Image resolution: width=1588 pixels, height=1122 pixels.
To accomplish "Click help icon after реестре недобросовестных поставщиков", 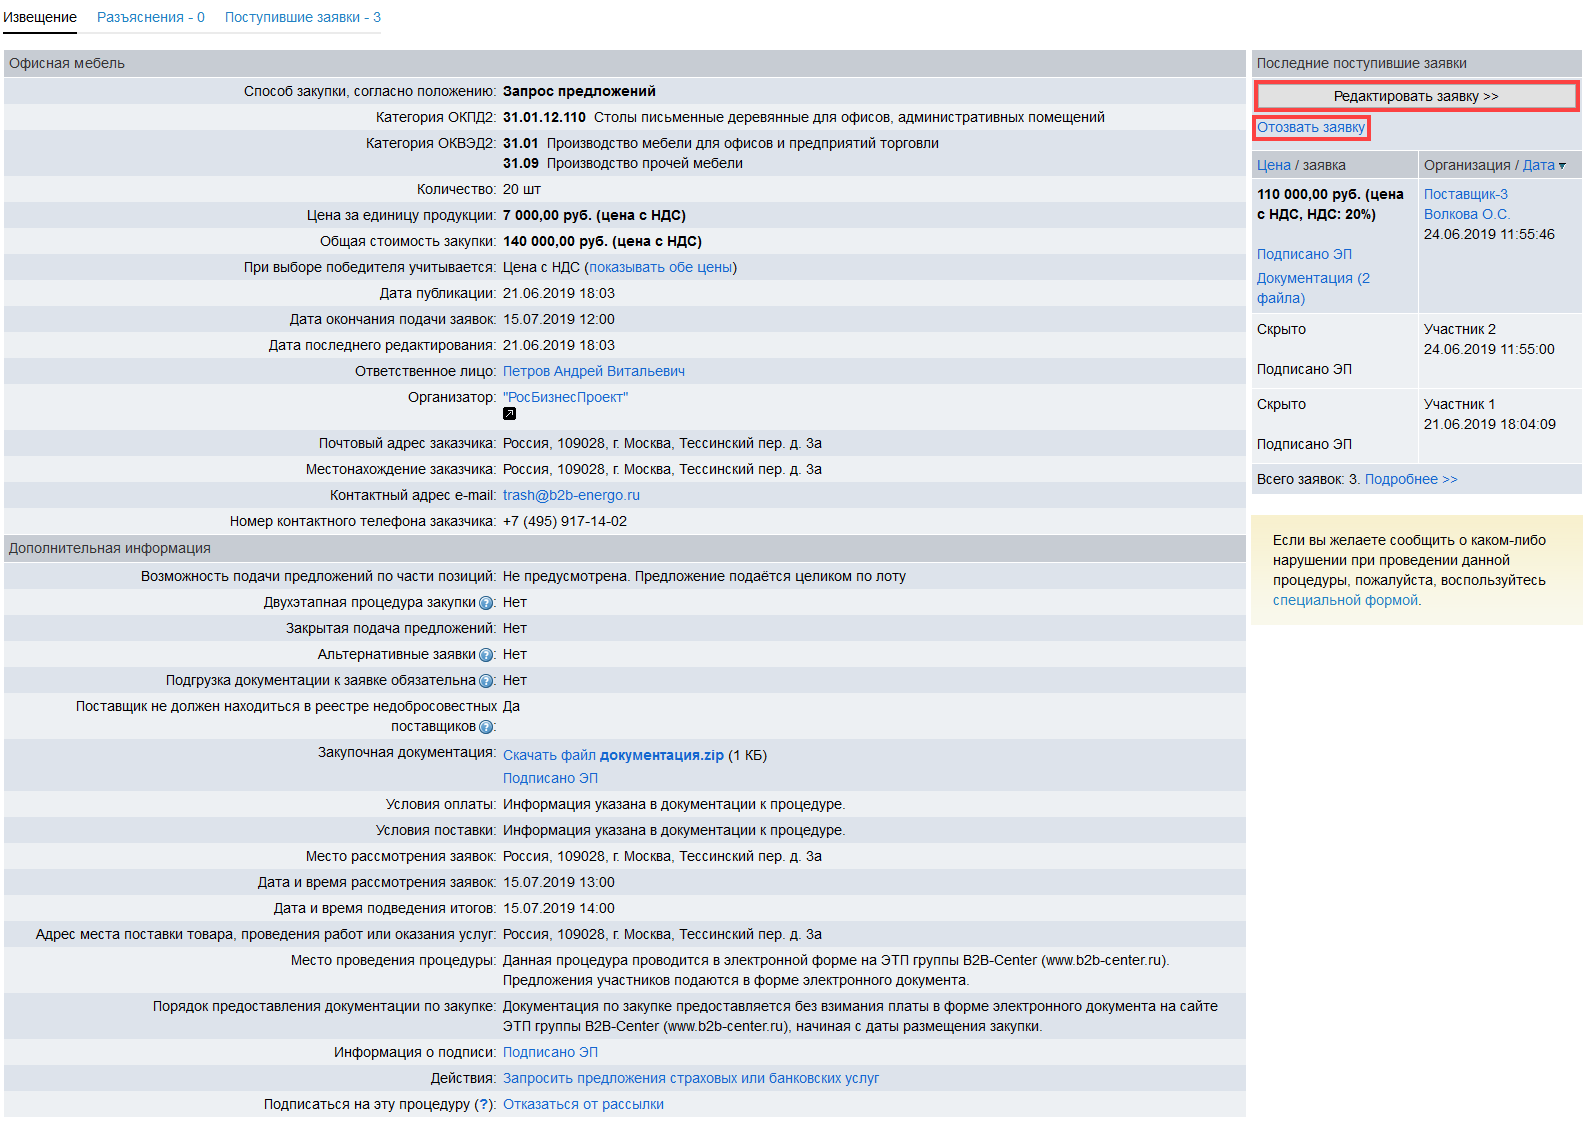I will [x=486, y=727].
